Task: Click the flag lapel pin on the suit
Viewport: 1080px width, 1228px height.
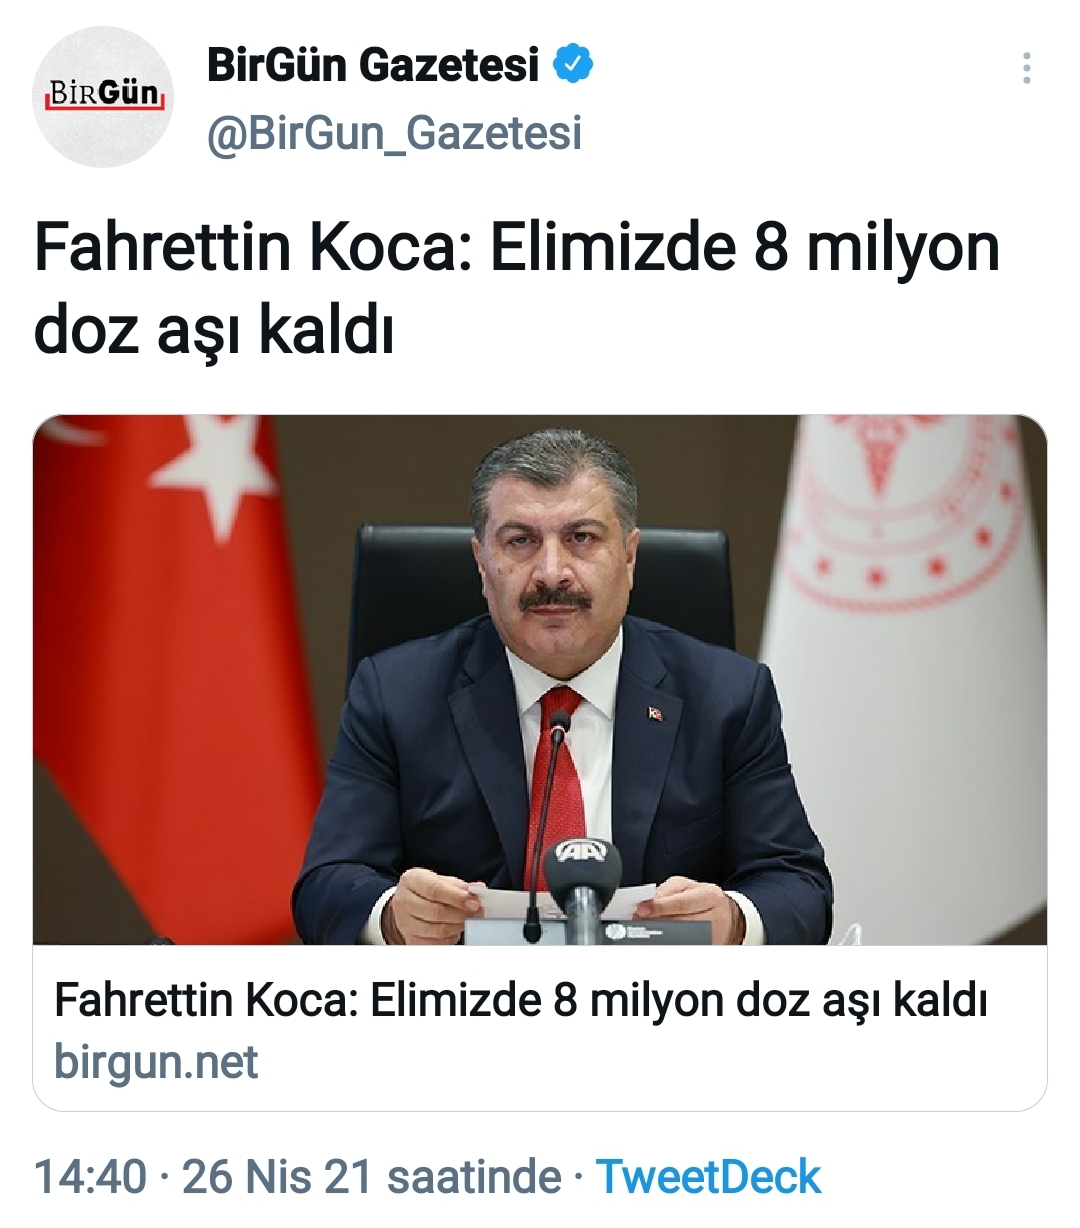Action: (x=656, y=714)
